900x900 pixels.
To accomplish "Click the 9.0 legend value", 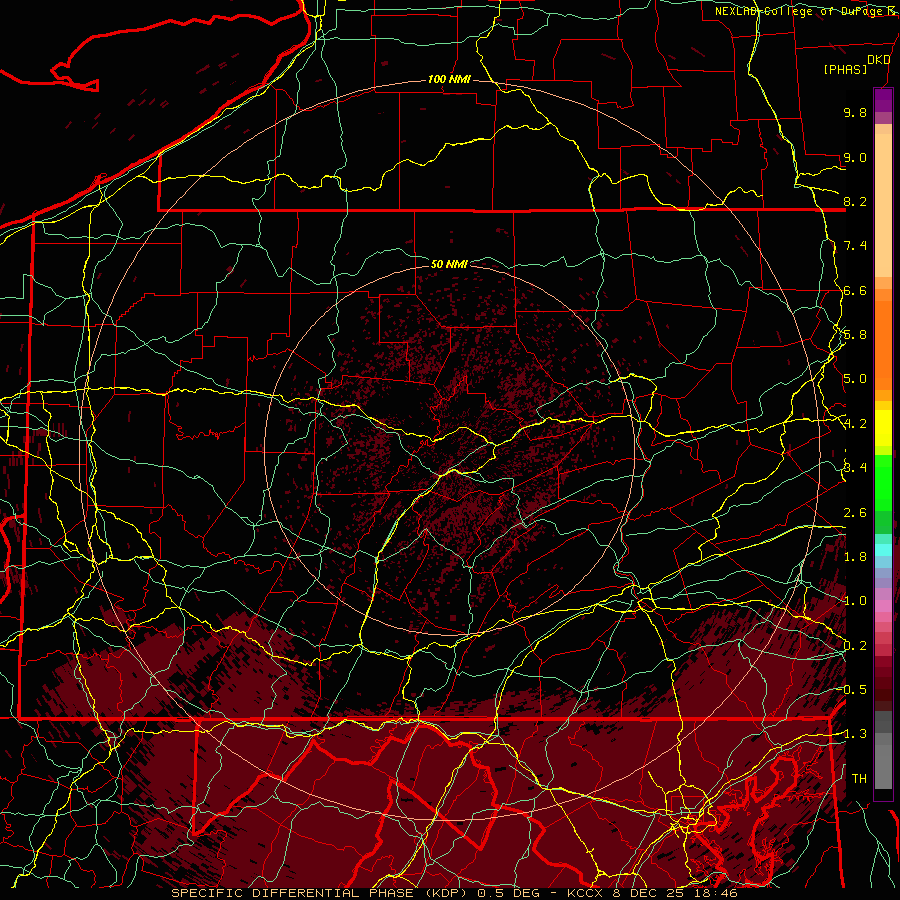I will 855,157.
